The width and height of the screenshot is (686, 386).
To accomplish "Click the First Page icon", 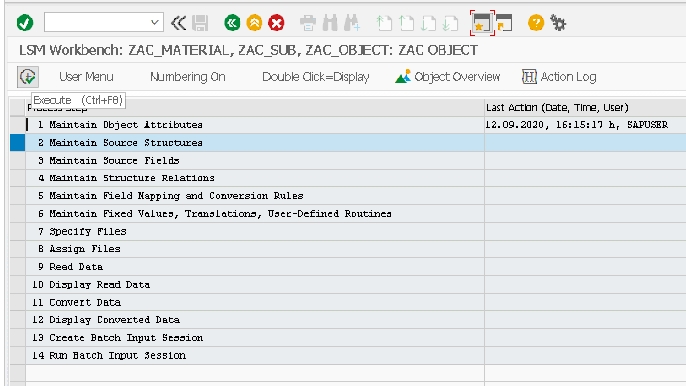I will click(x=384, y=23).
